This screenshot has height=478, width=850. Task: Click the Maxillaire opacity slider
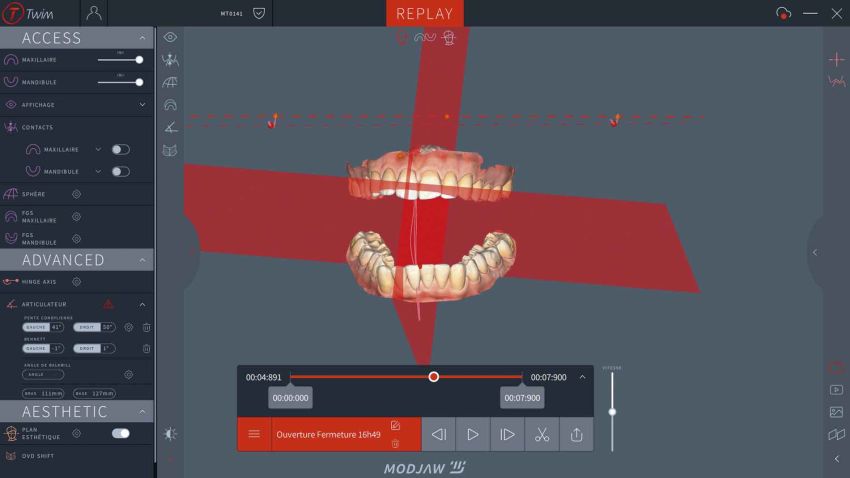119,60
